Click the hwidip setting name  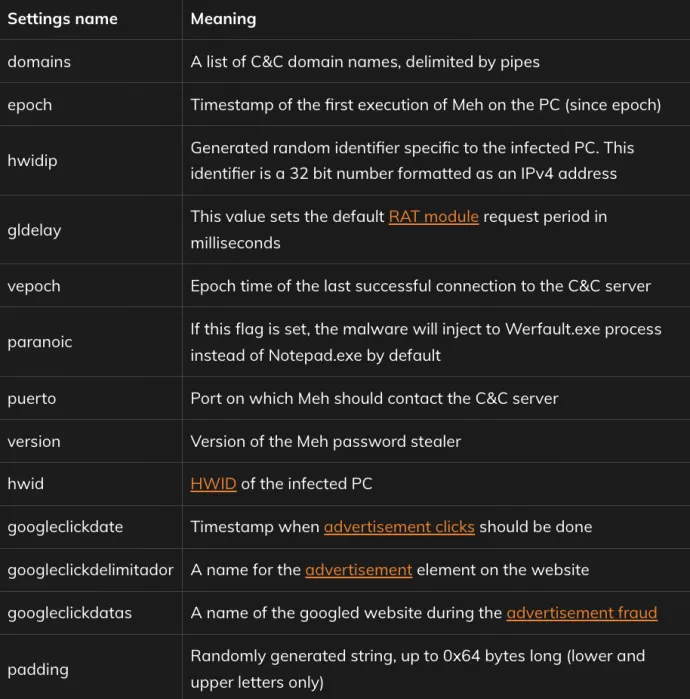[x=33, y=160]
